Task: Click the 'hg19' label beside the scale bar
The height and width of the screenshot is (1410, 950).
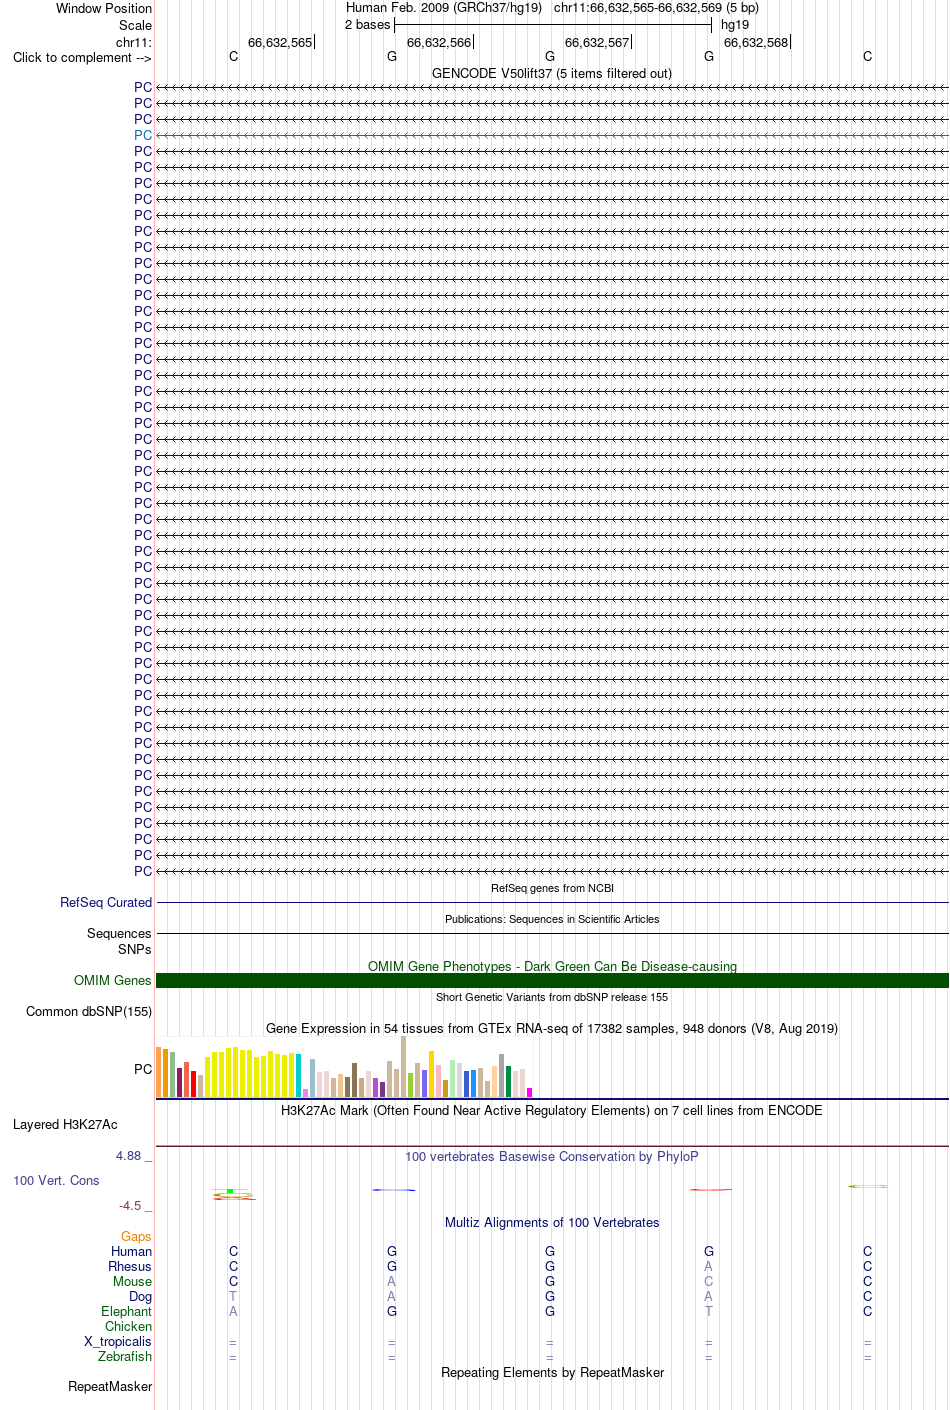Action: [x=735, y=25]
